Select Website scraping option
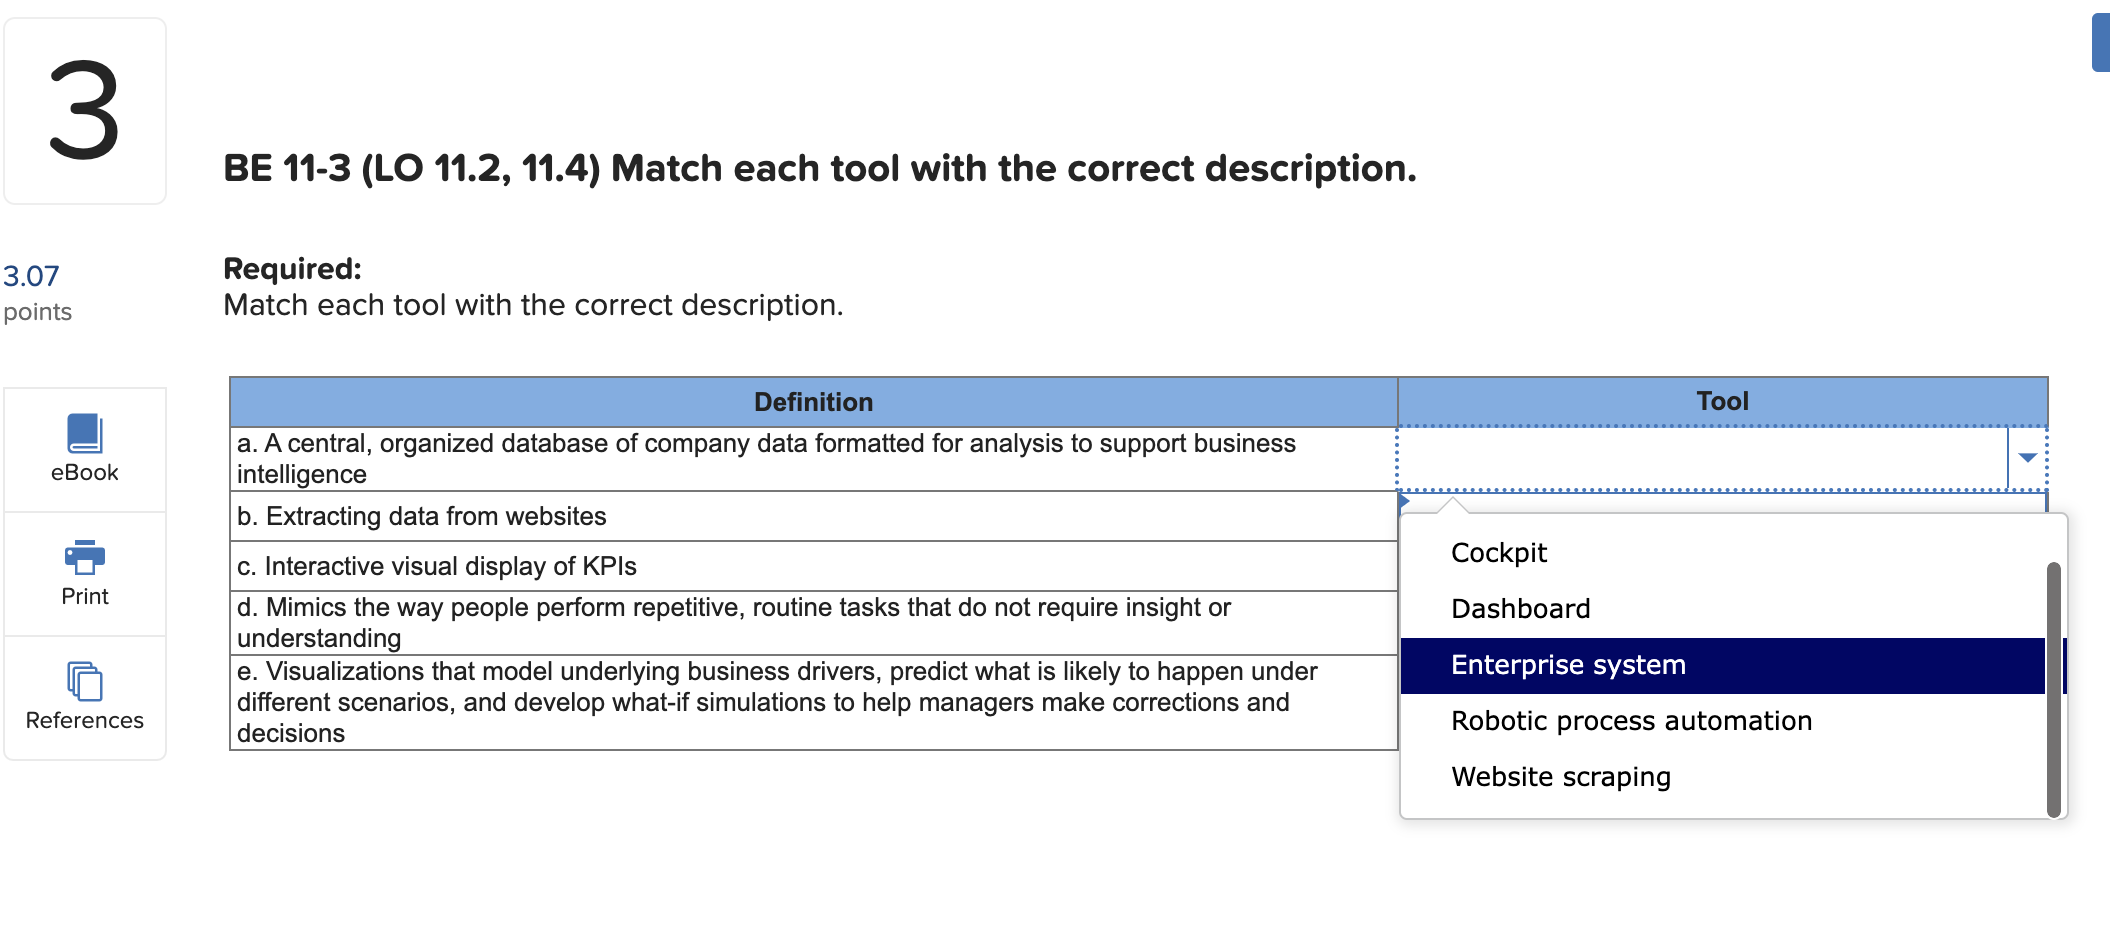Viewport: 2110px width, 928px height. click(1560, 776)
